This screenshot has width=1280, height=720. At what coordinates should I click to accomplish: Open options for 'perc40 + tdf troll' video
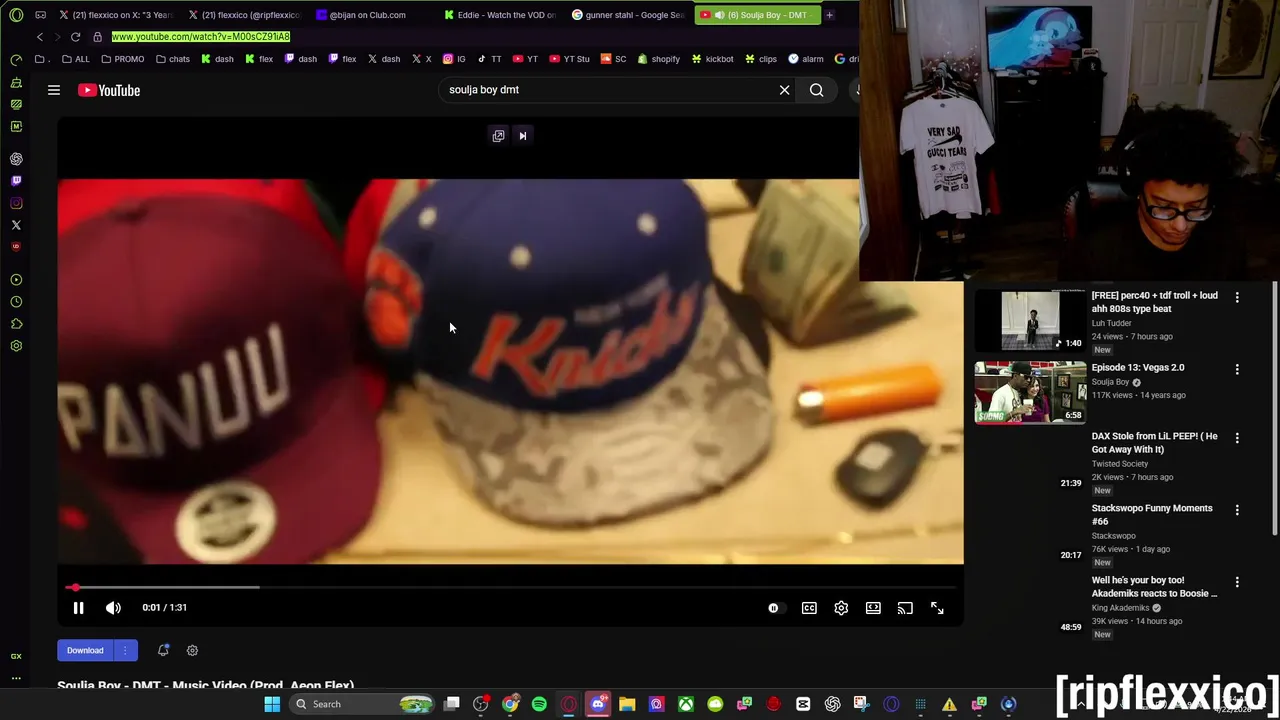pos(1237,297)
